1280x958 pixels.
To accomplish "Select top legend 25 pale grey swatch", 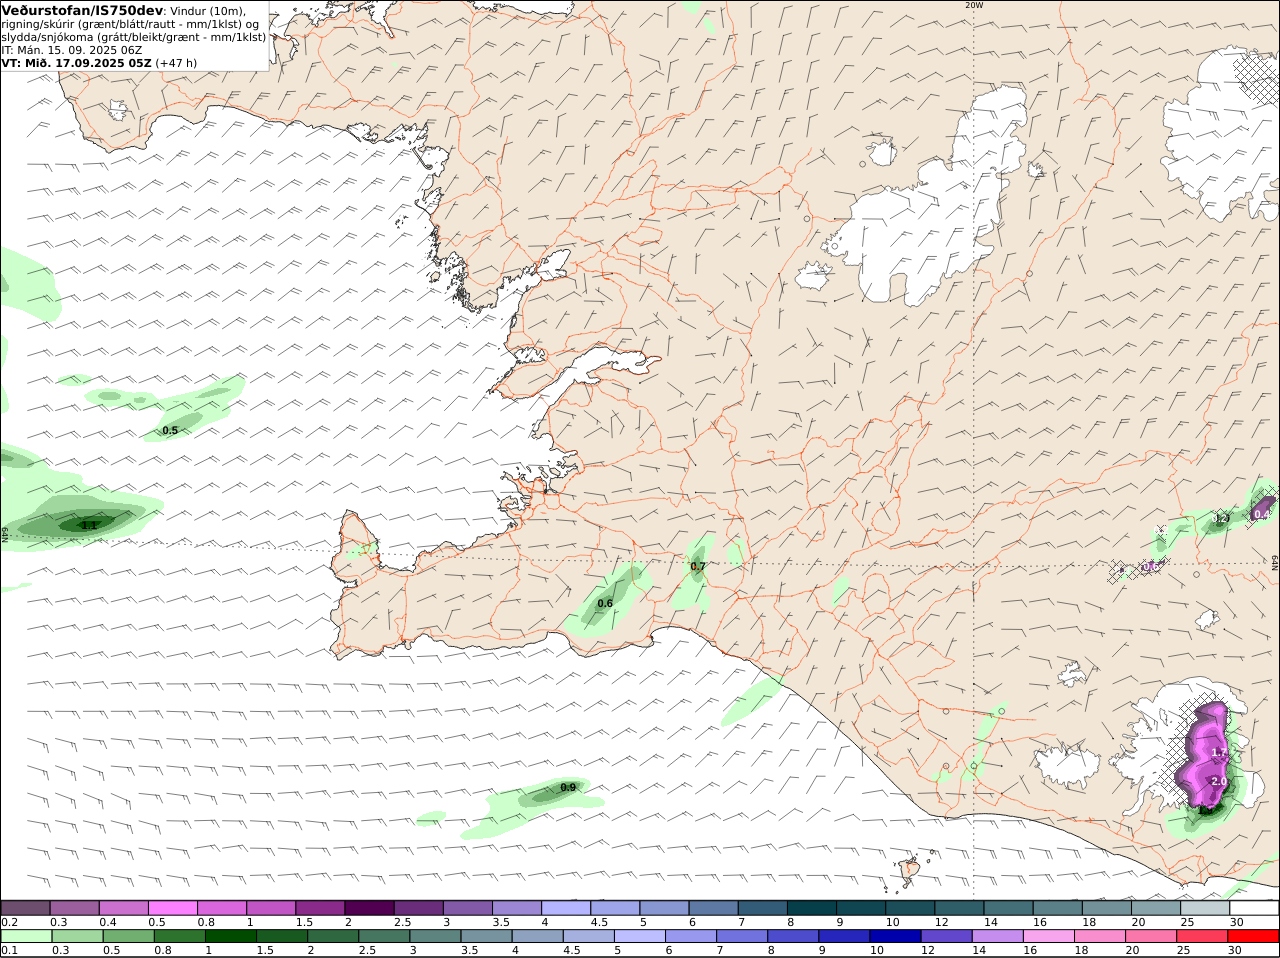I will [x=1205, y=907].
